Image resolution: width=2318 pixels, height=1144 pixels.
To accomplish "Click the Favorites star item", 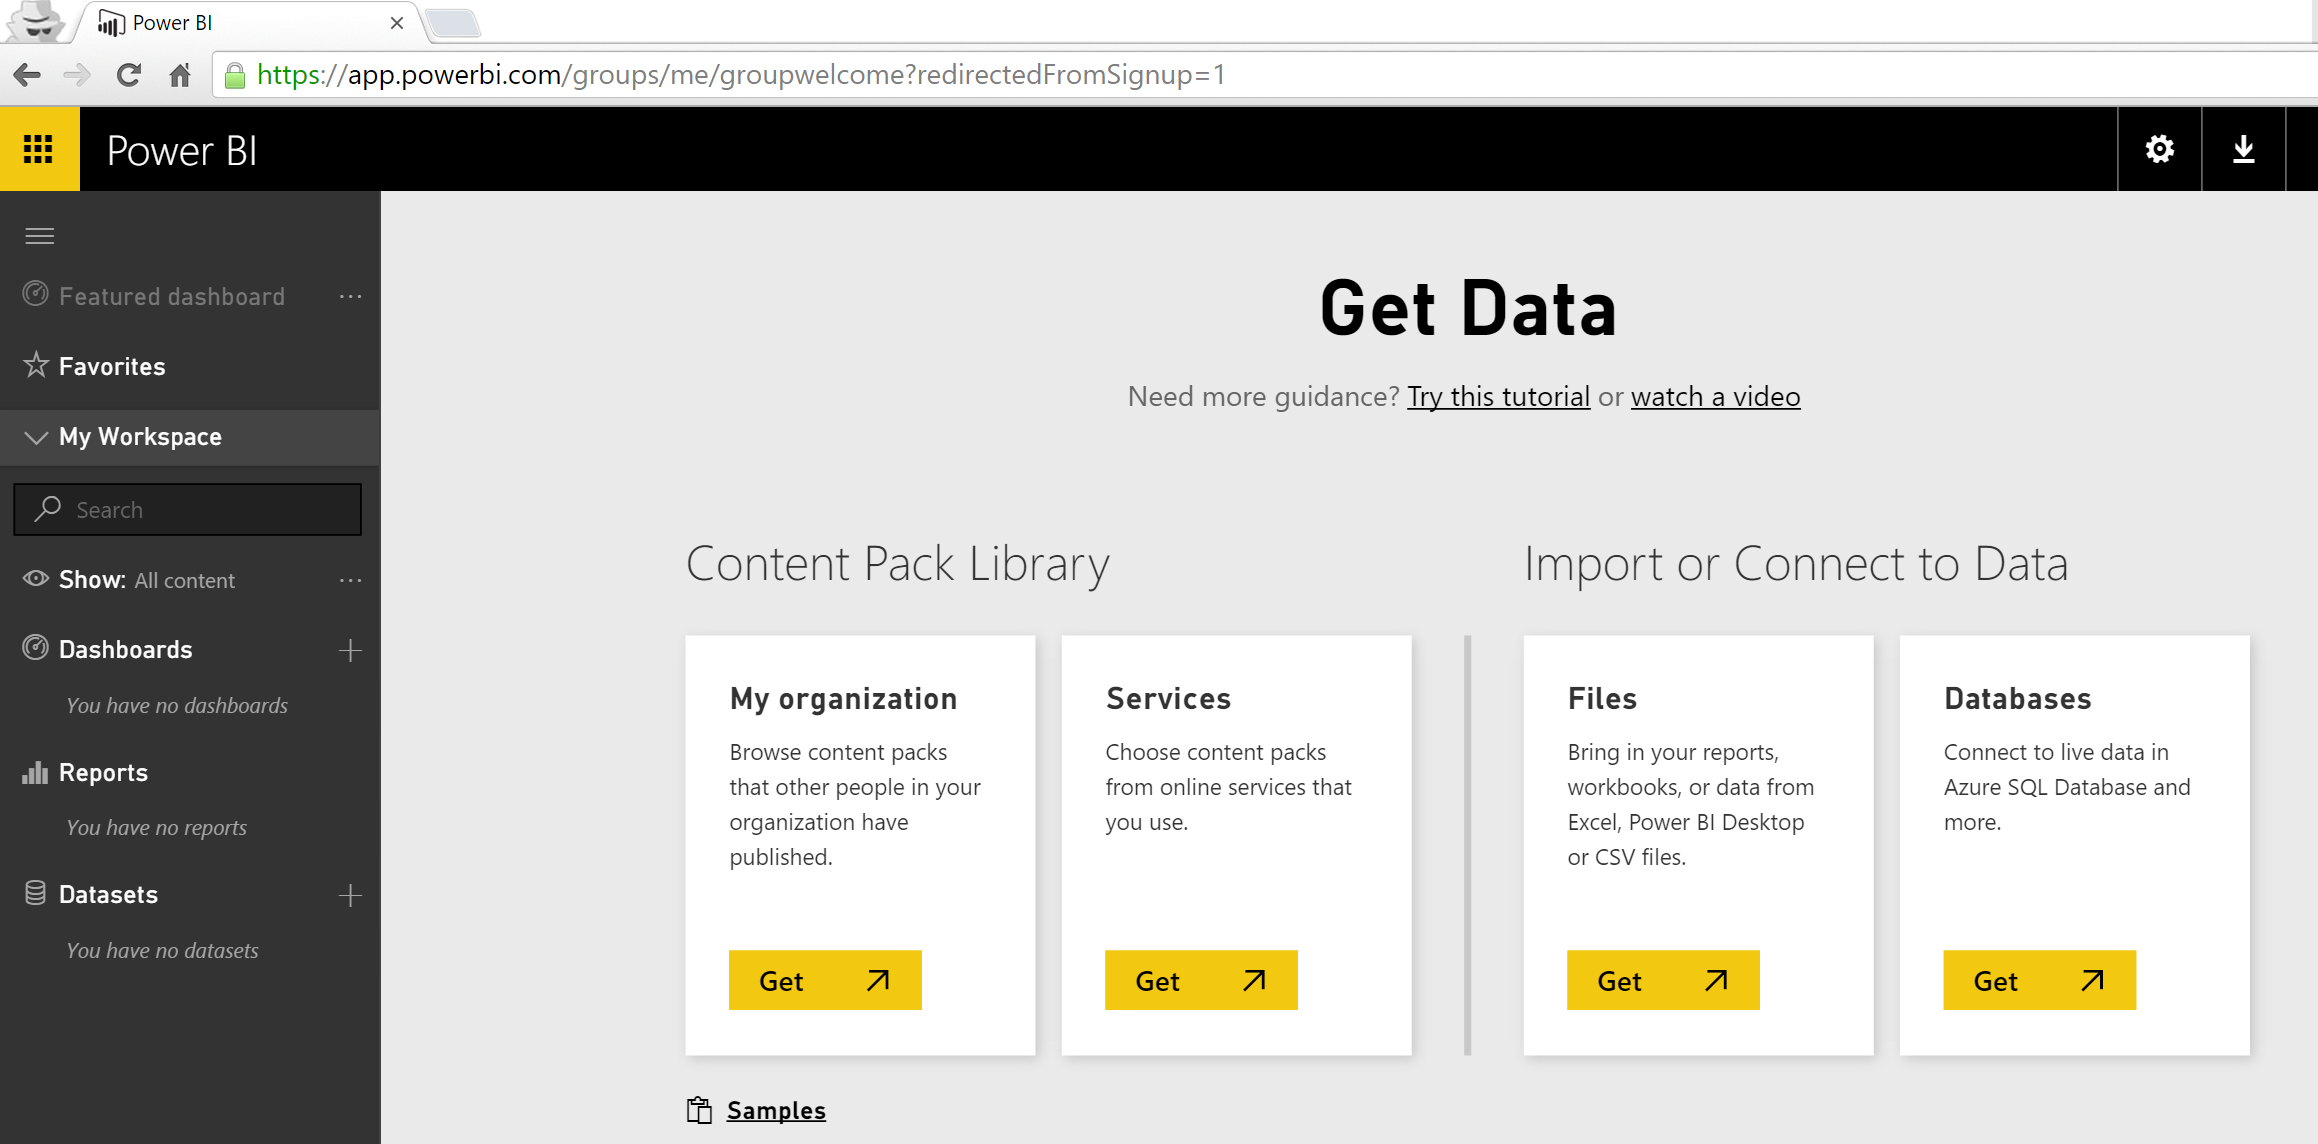I will click(111, 366).
